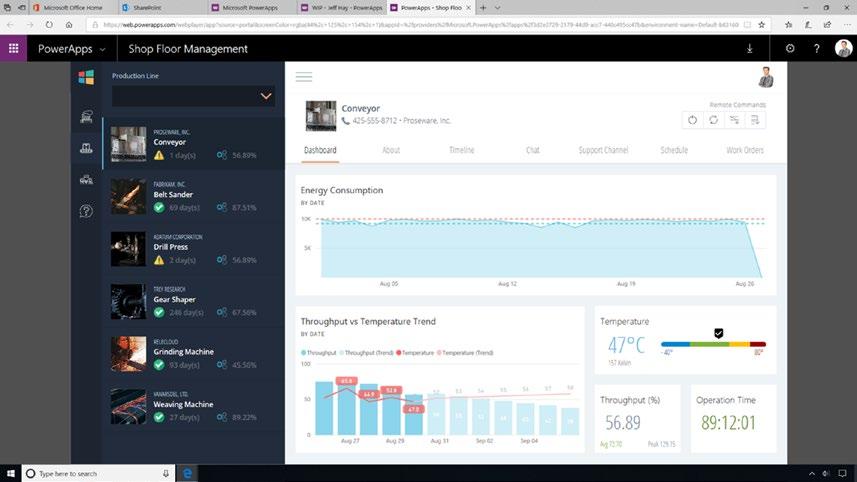Switch to the About tab
The image size is (857, 482).
[391, 150]
